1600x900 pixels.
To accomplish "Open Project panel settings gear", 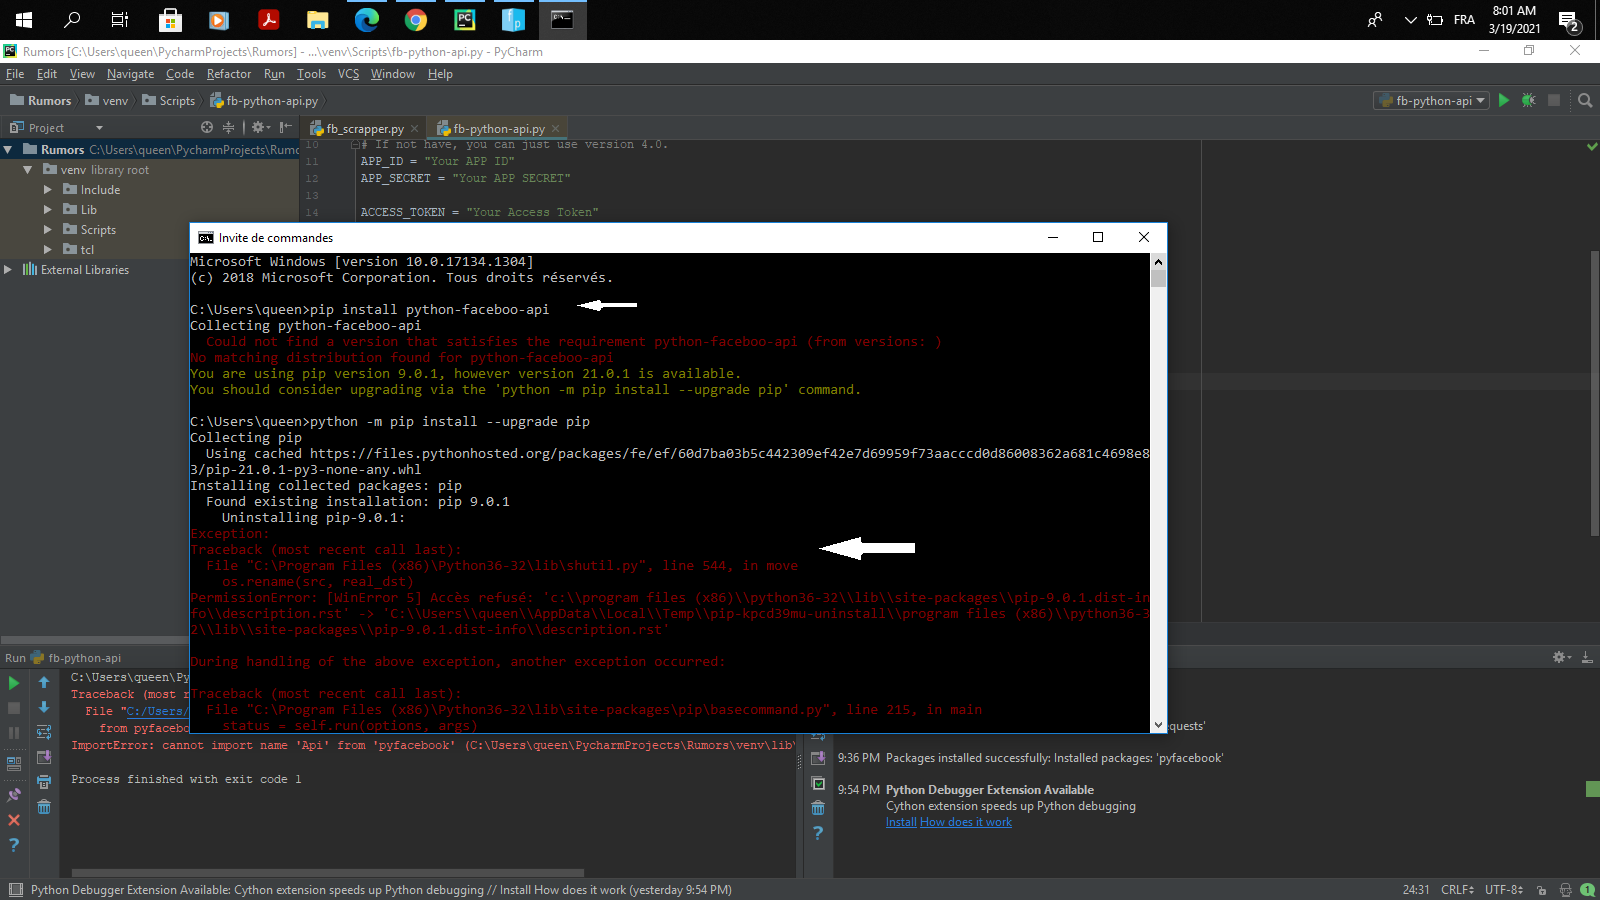I will click(259, 127).
